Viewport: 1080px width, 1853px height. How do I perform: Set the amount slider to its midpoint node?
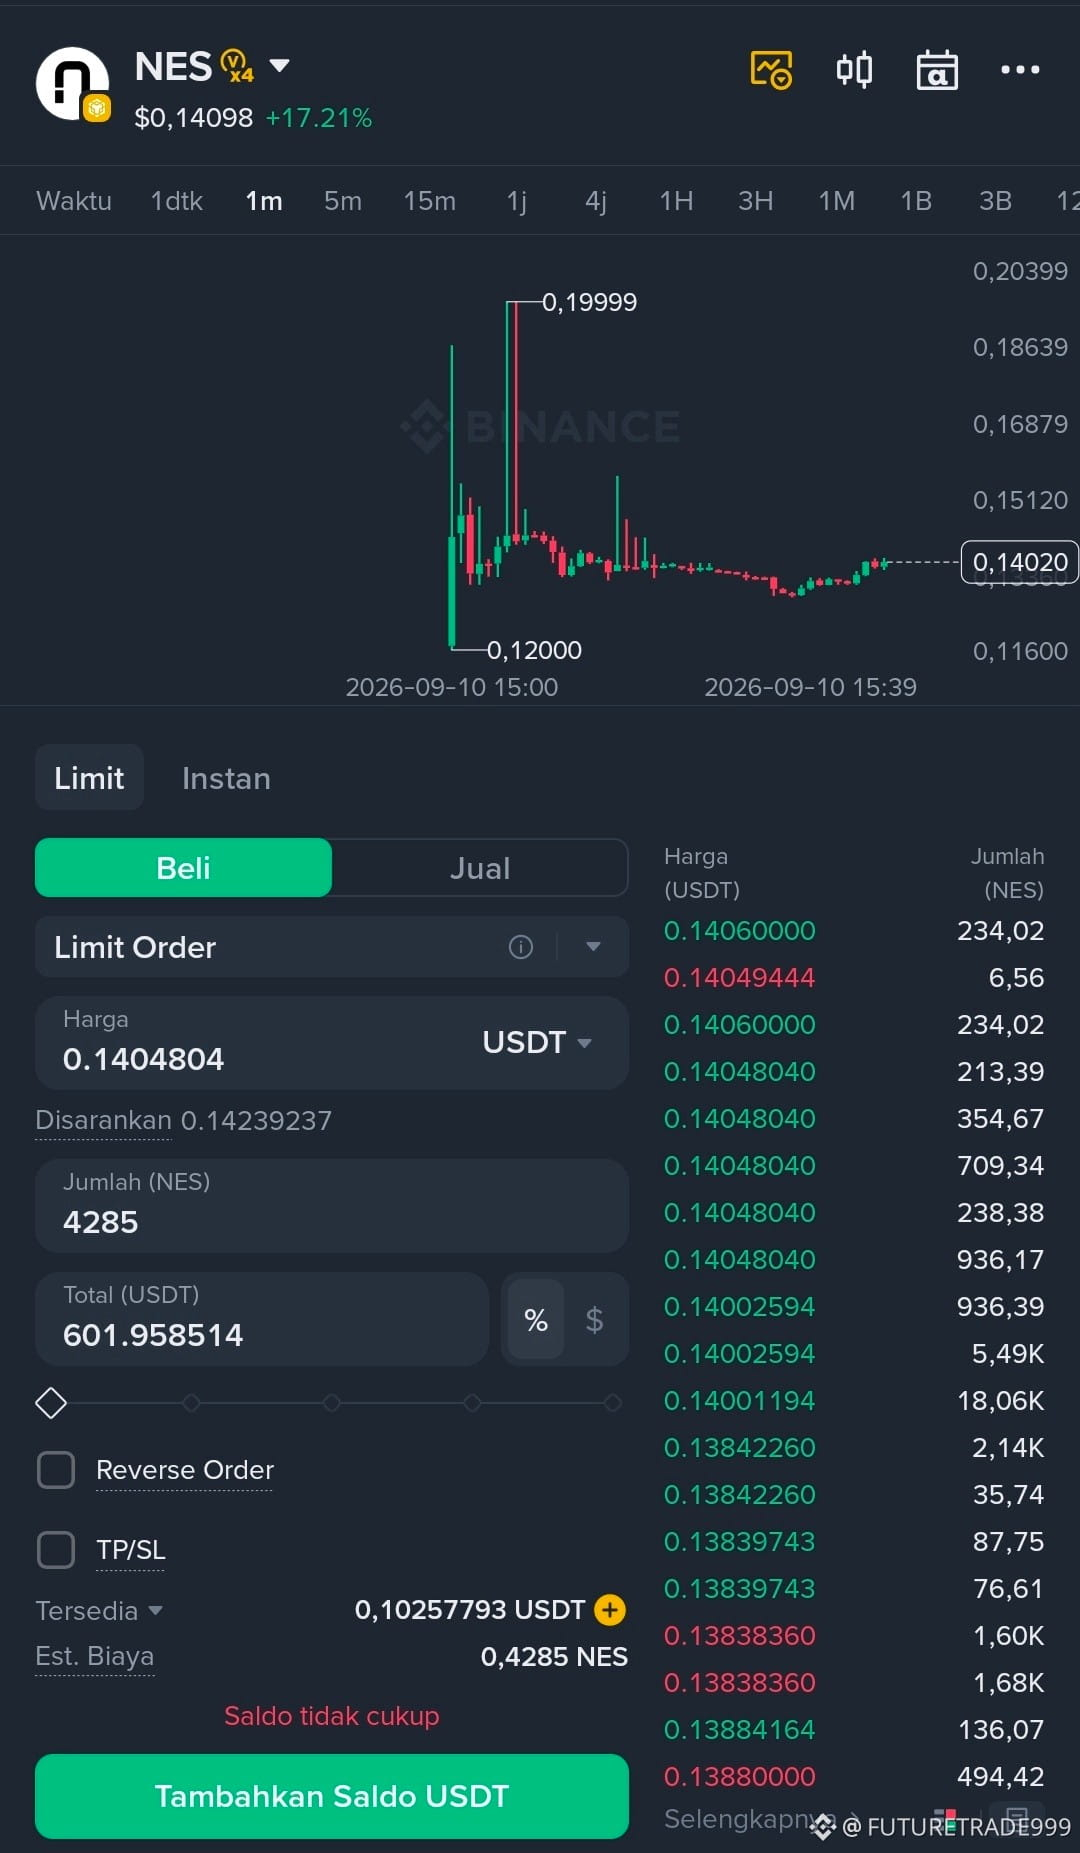(331, 1403)
